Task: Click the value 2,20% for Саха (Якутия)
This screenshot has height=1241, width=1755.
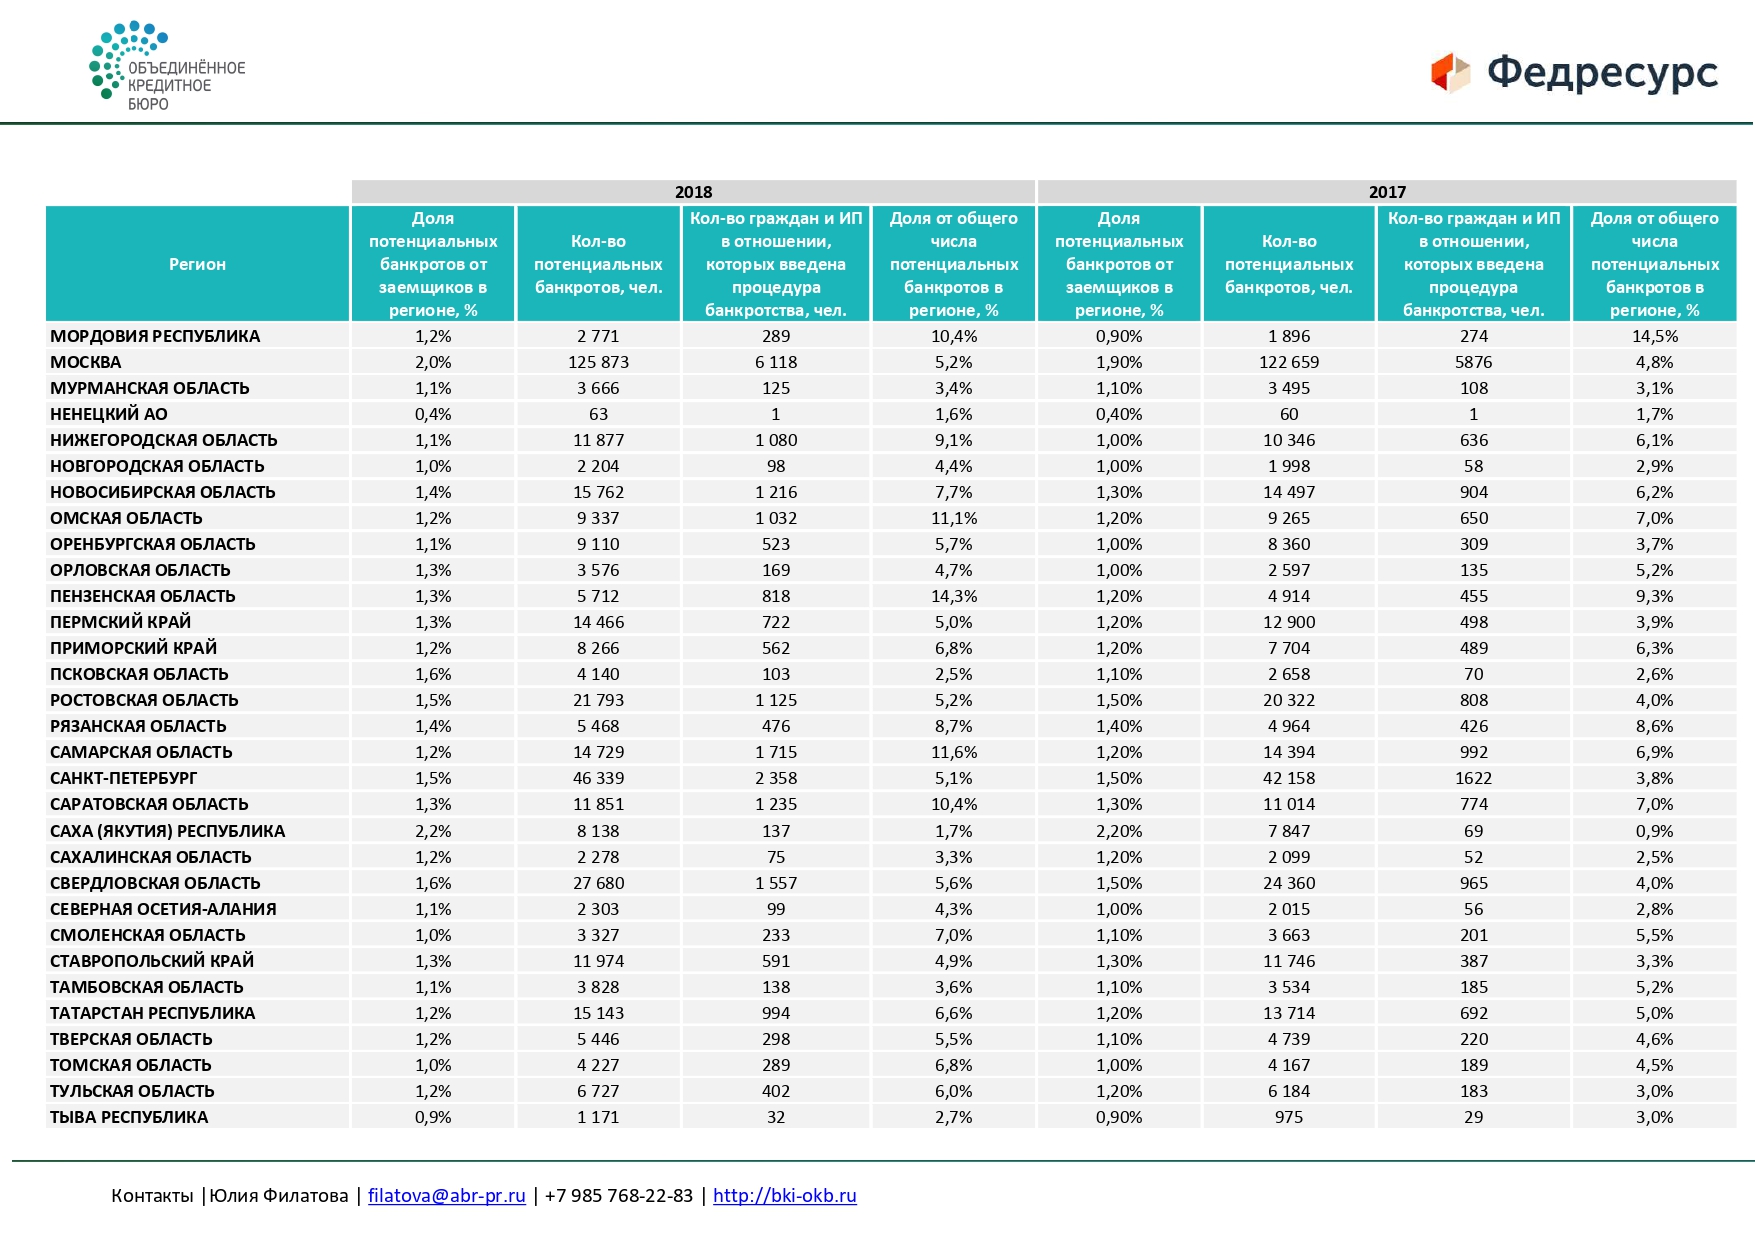Action: [x=1119, y=831]
